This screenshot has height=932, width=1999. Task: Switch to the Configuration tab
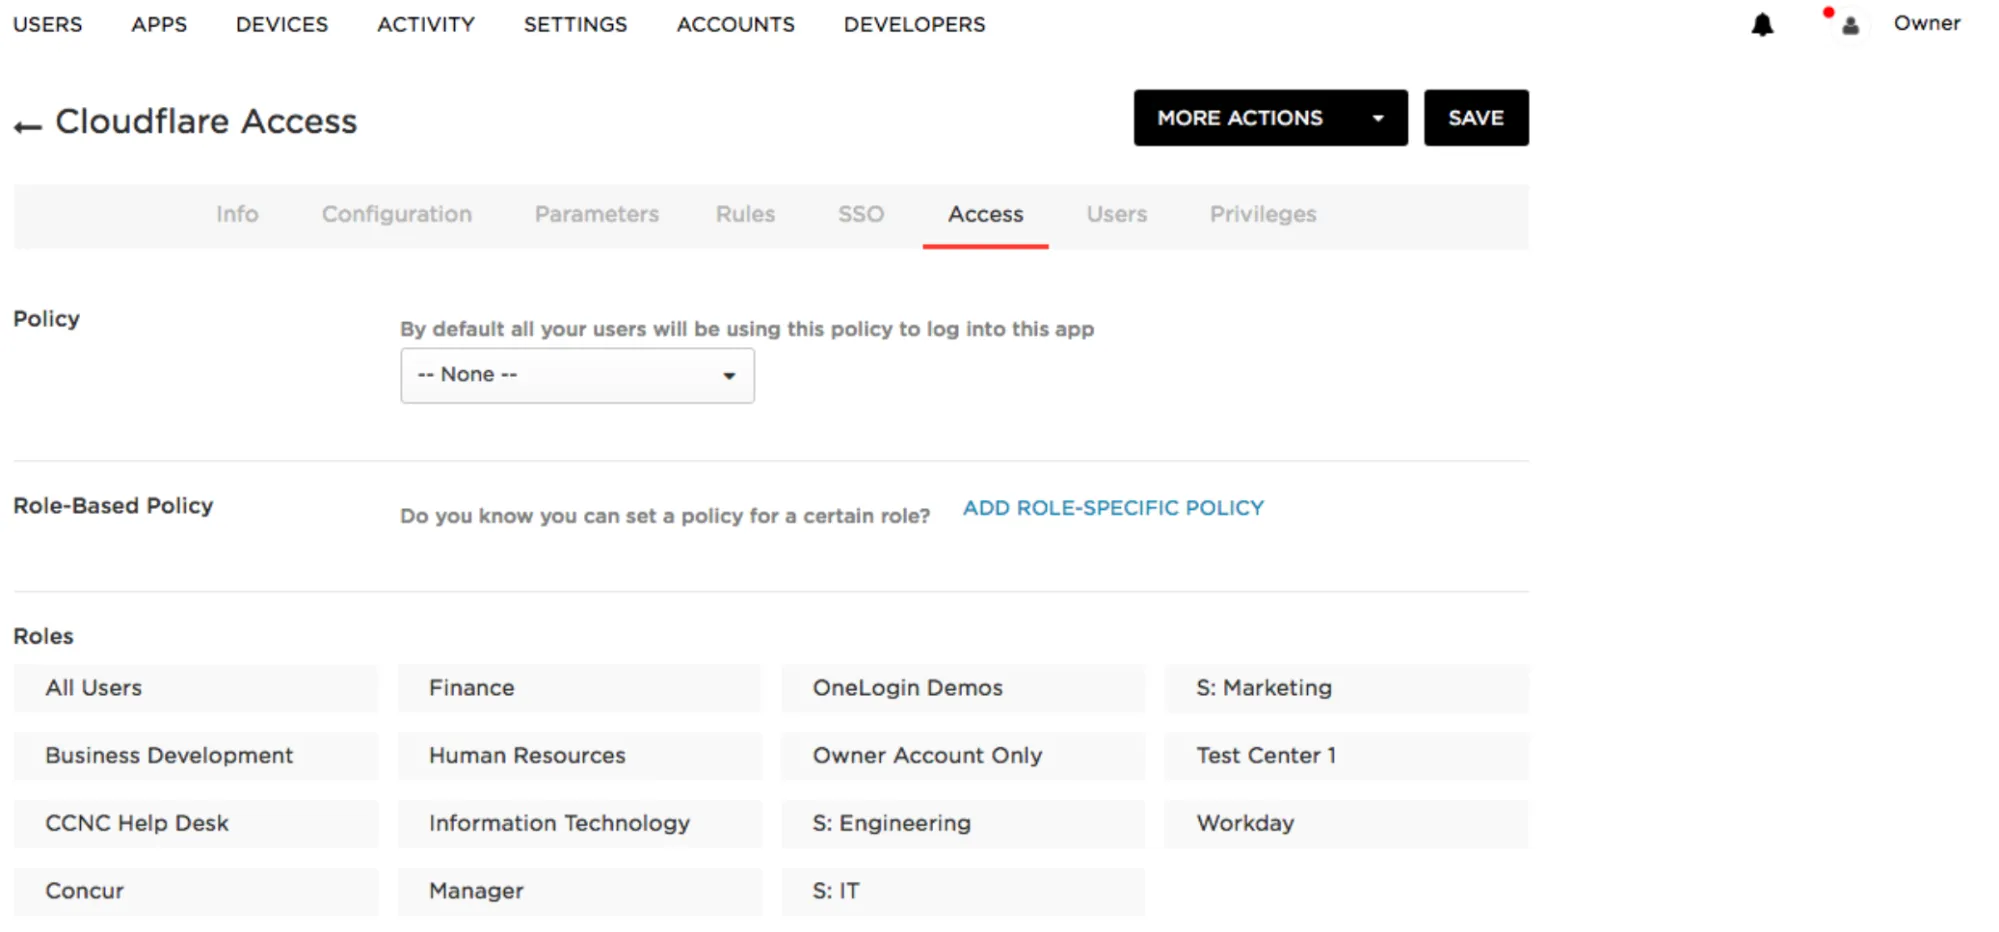[396, 214]
